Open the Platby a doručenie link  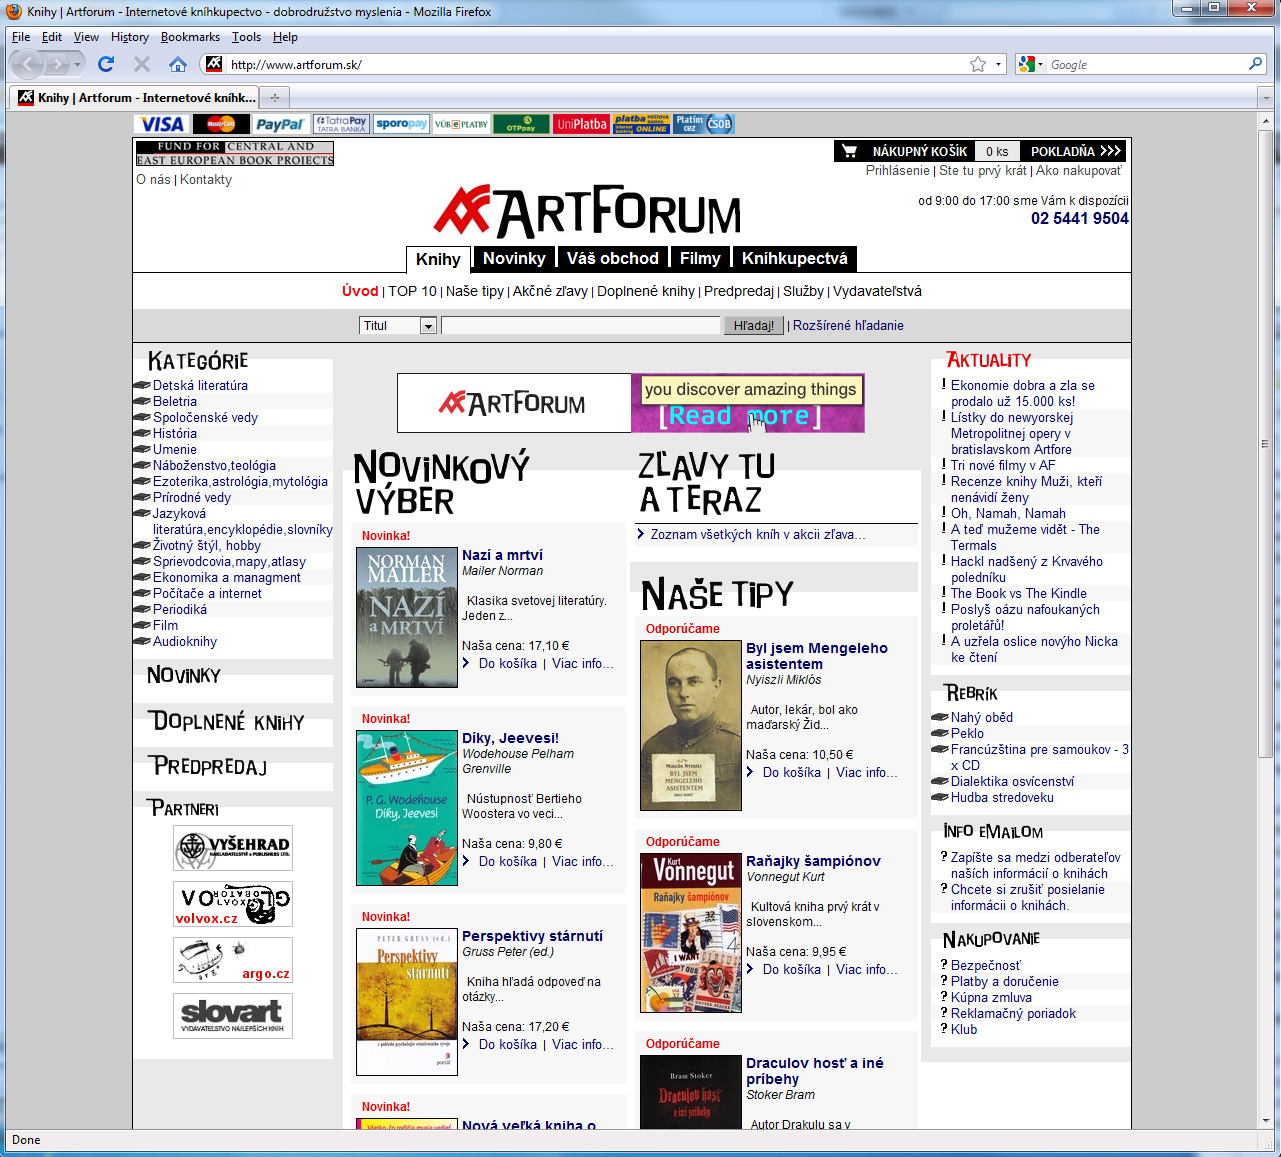pos(1005,981)
